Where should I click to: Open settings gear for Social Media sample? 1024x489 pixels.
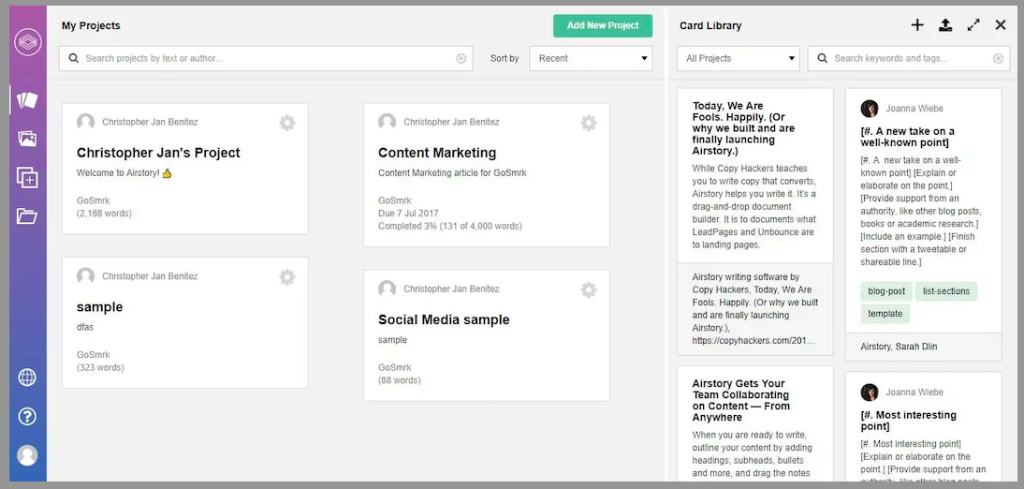588,290
